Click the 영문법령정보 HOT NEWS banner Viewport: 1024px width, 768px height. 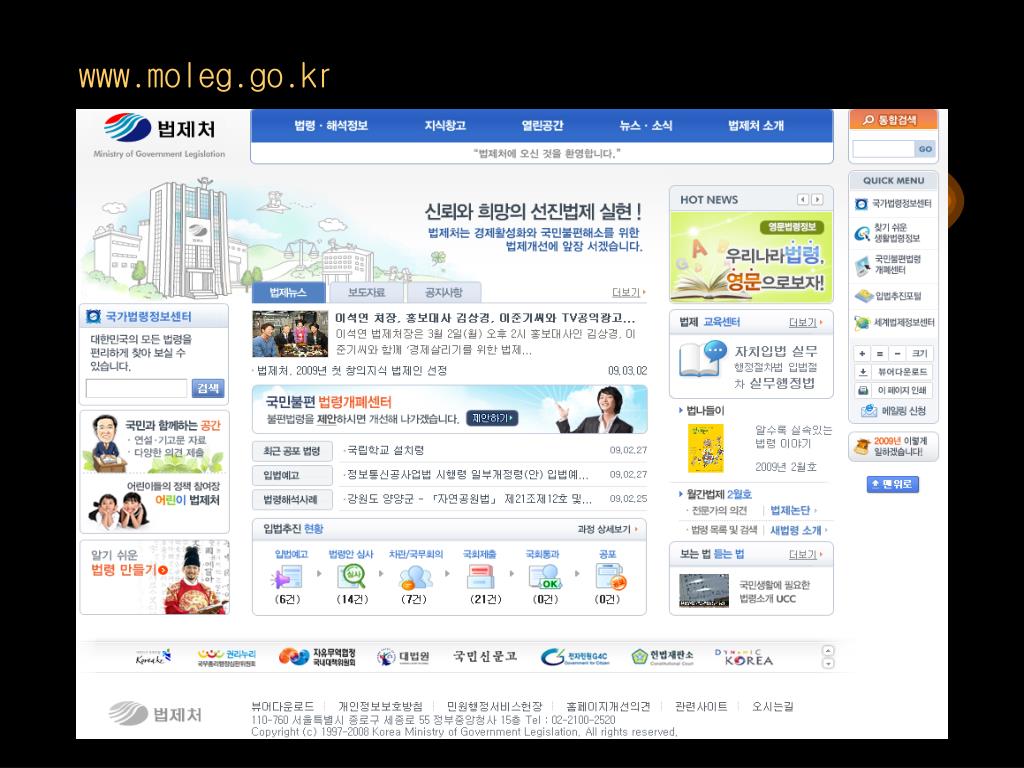point(751,257)
